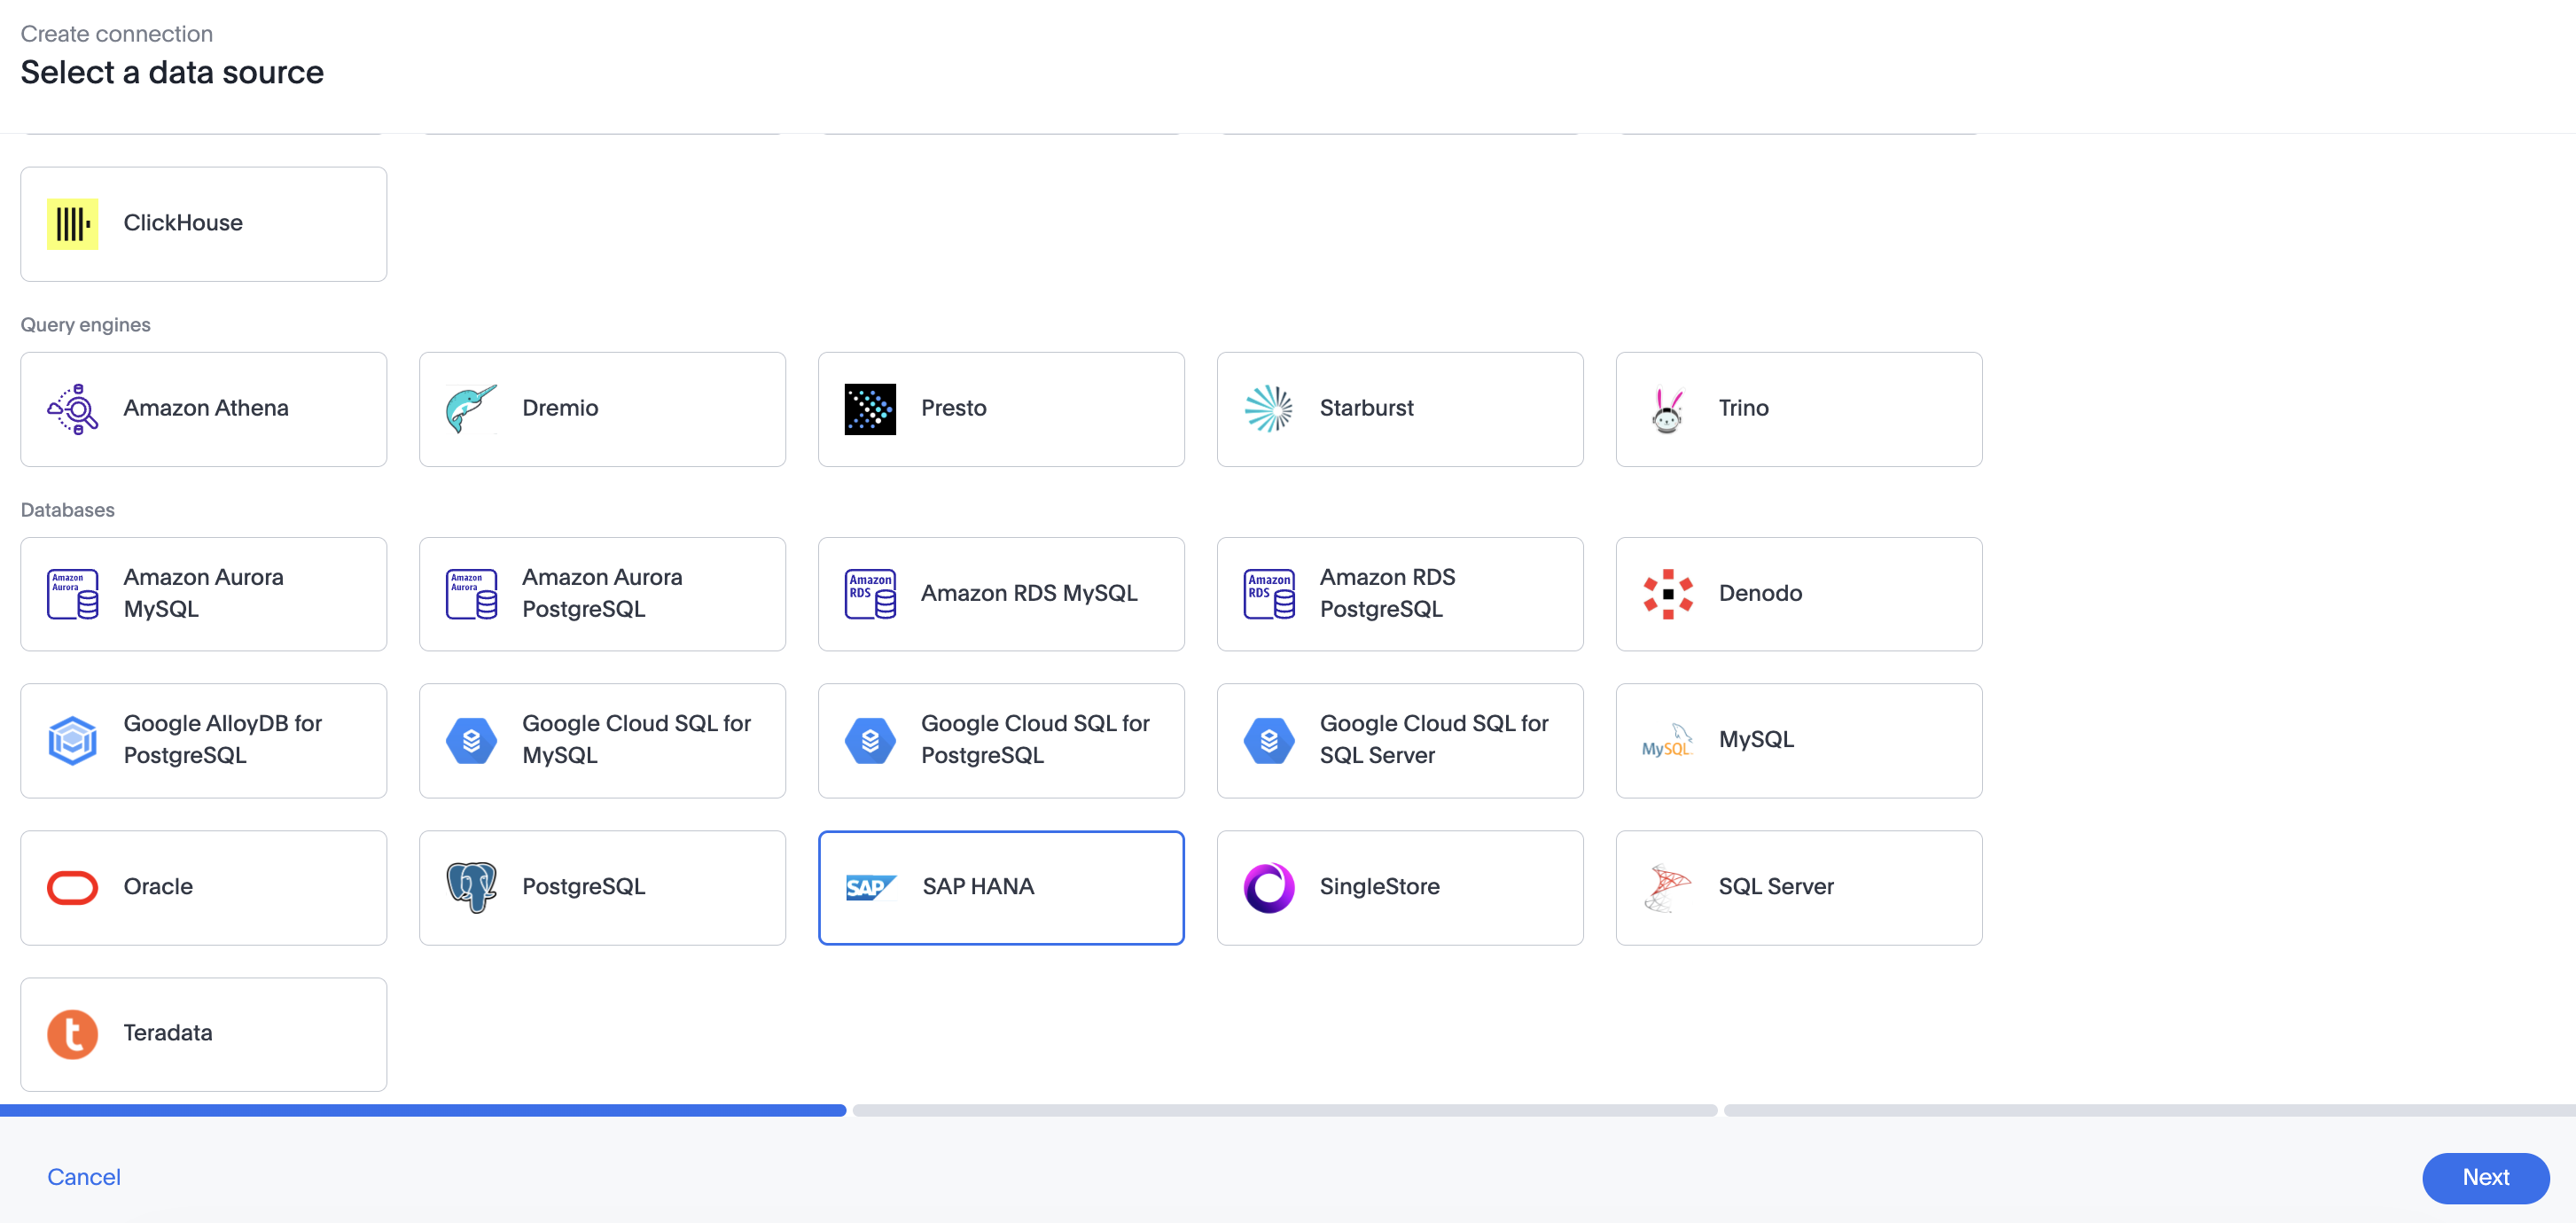Pick the Oracle database icon
Viewport: 2576px width, 1223px height.
click(71, 887)
